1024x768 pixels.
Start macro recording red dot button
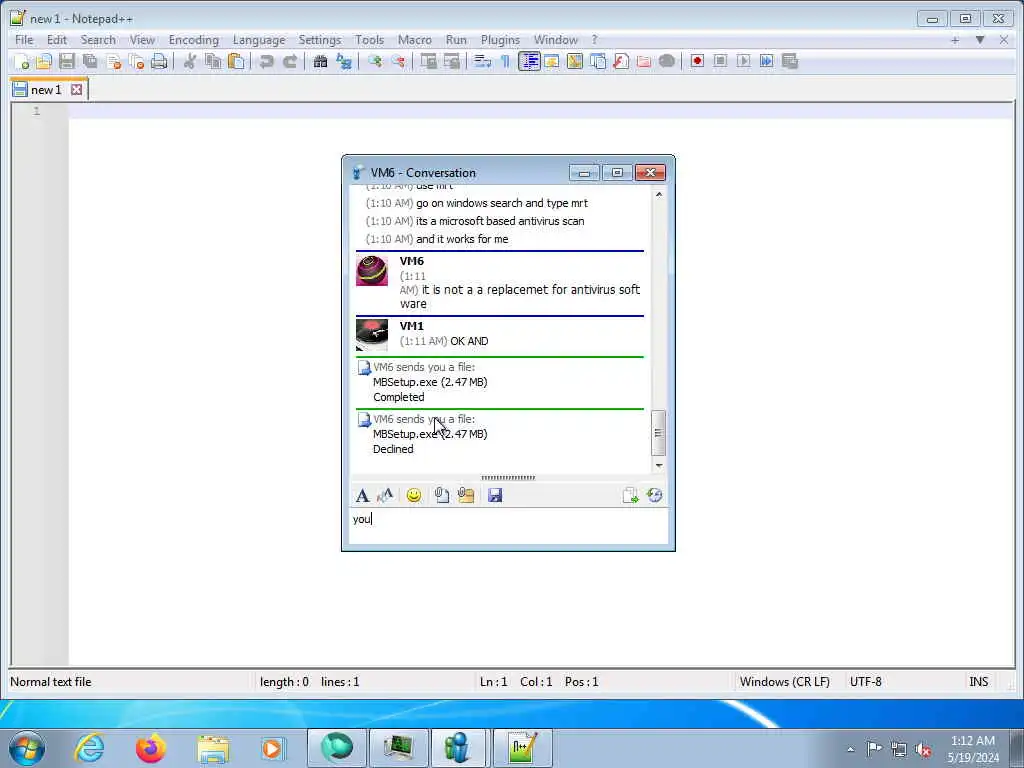pyautogui.click(x=697, y=61)
